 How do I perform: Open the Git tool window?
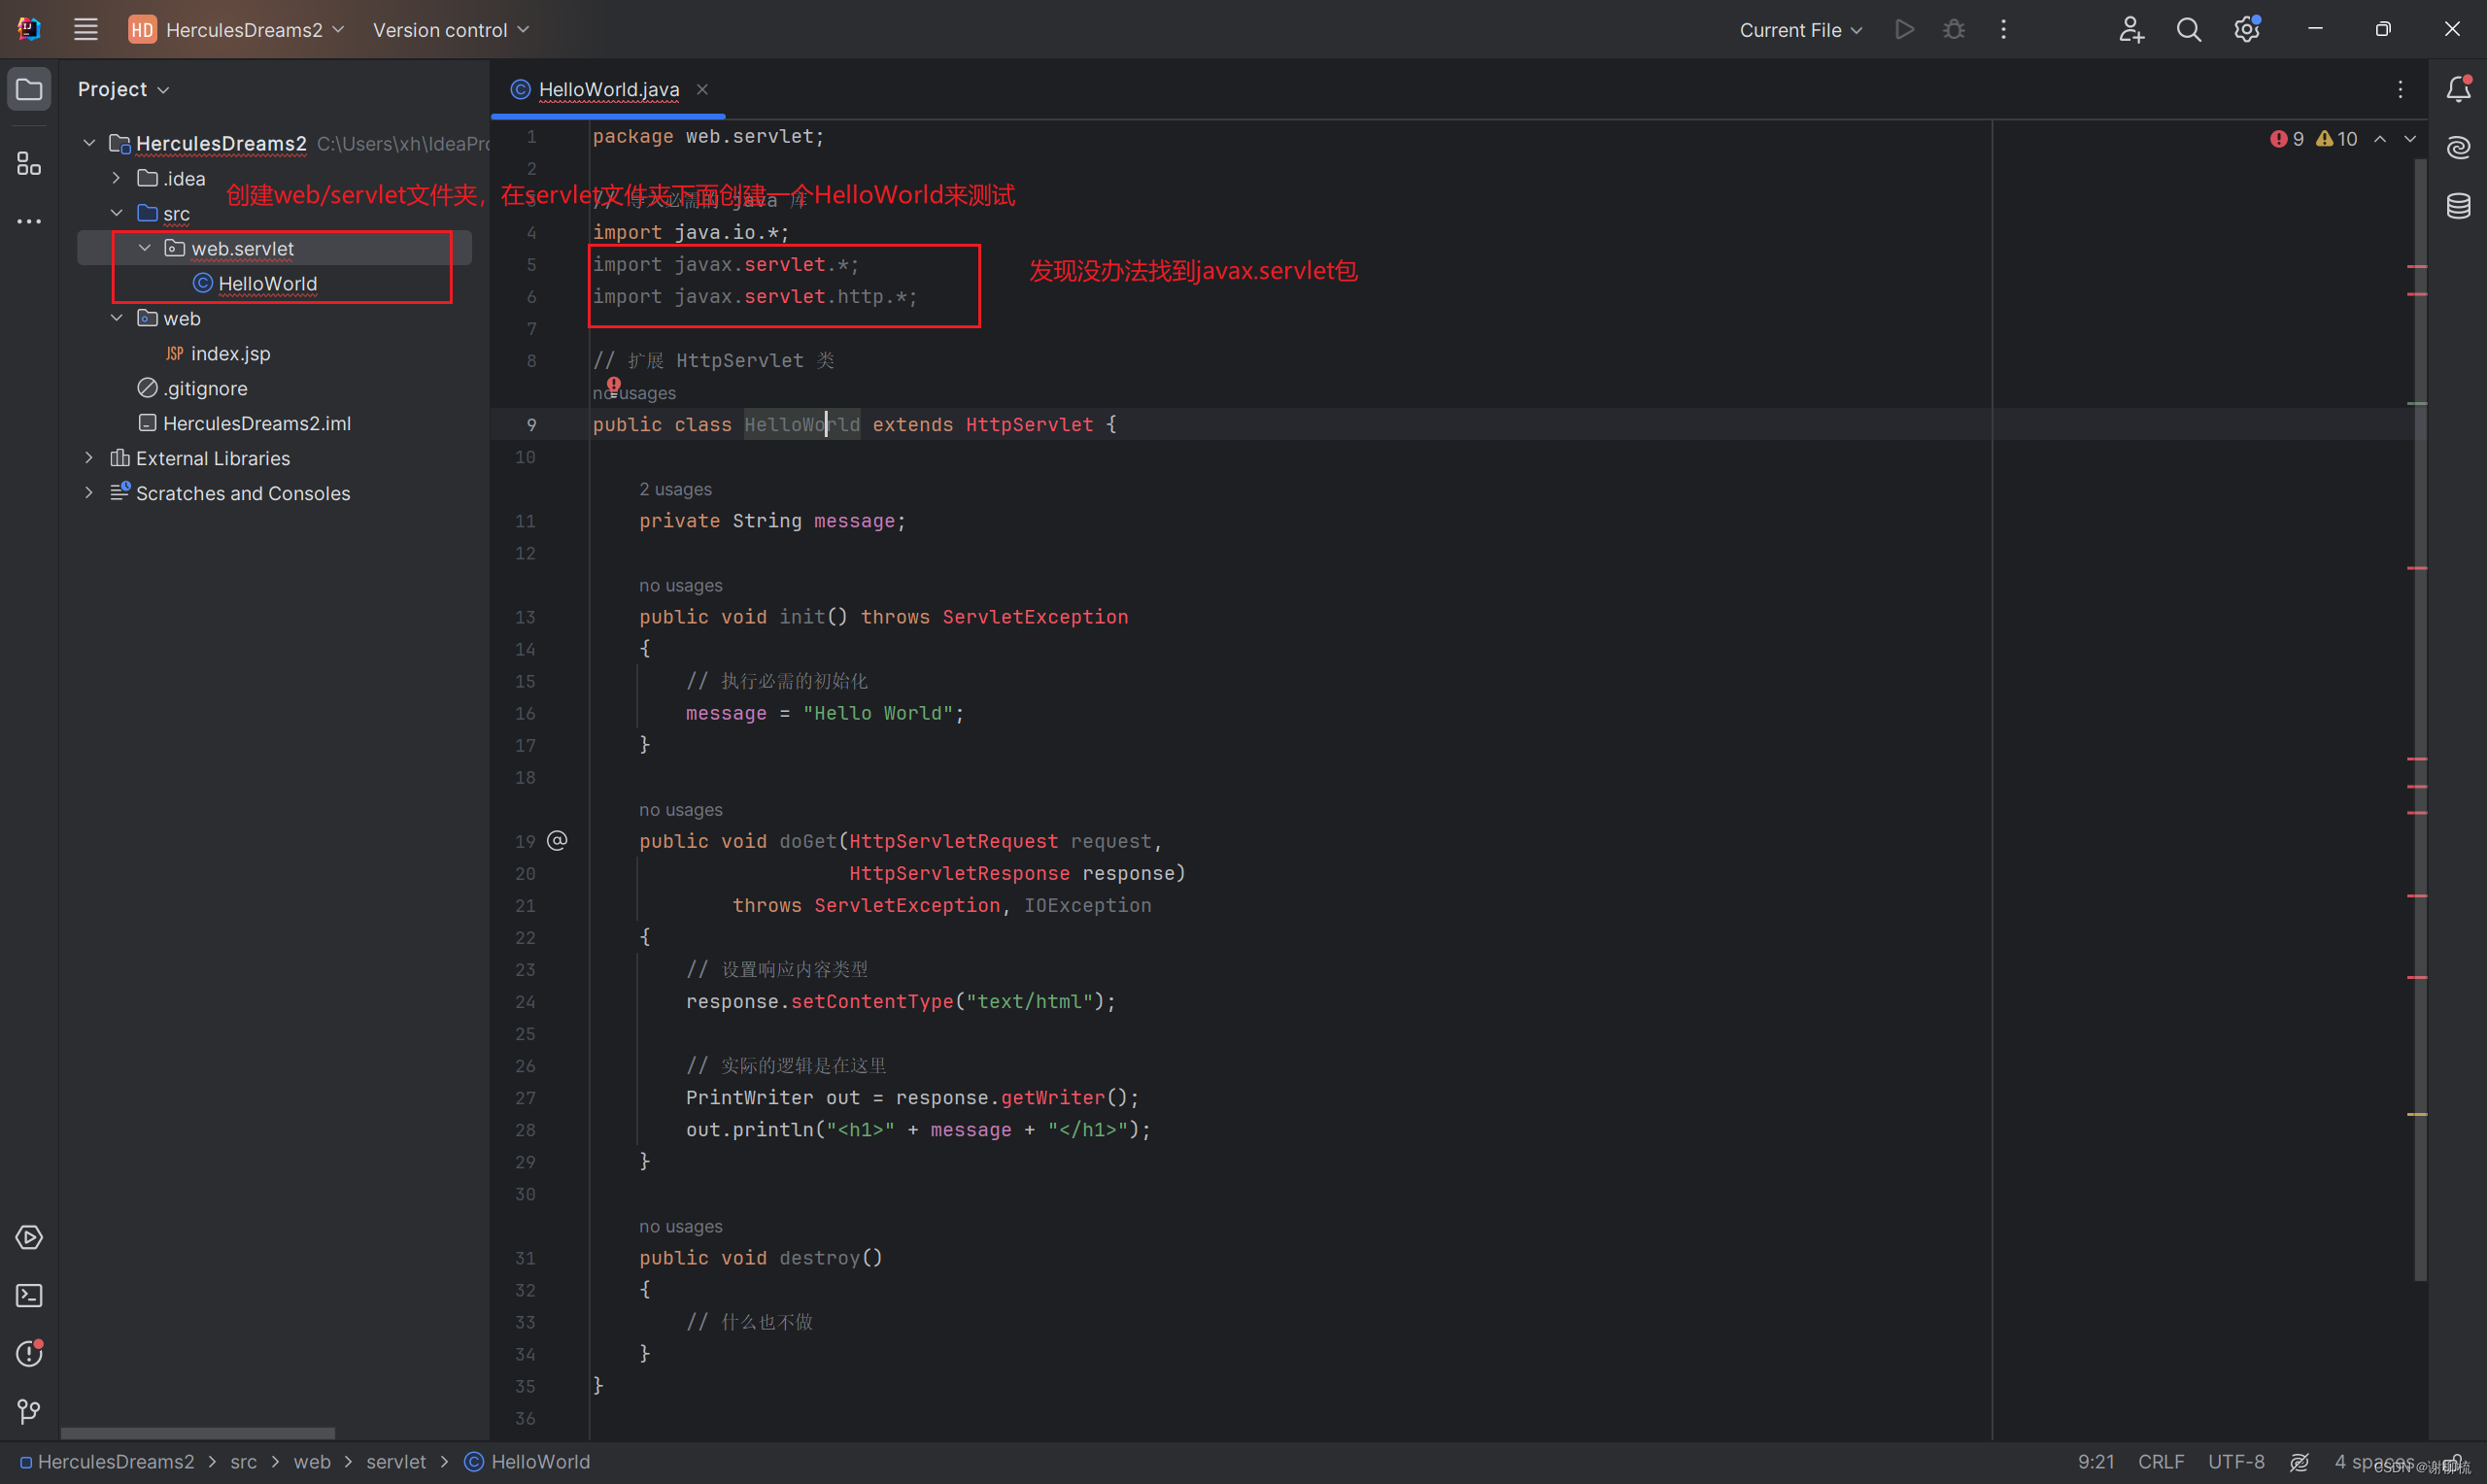(29, 1411)
